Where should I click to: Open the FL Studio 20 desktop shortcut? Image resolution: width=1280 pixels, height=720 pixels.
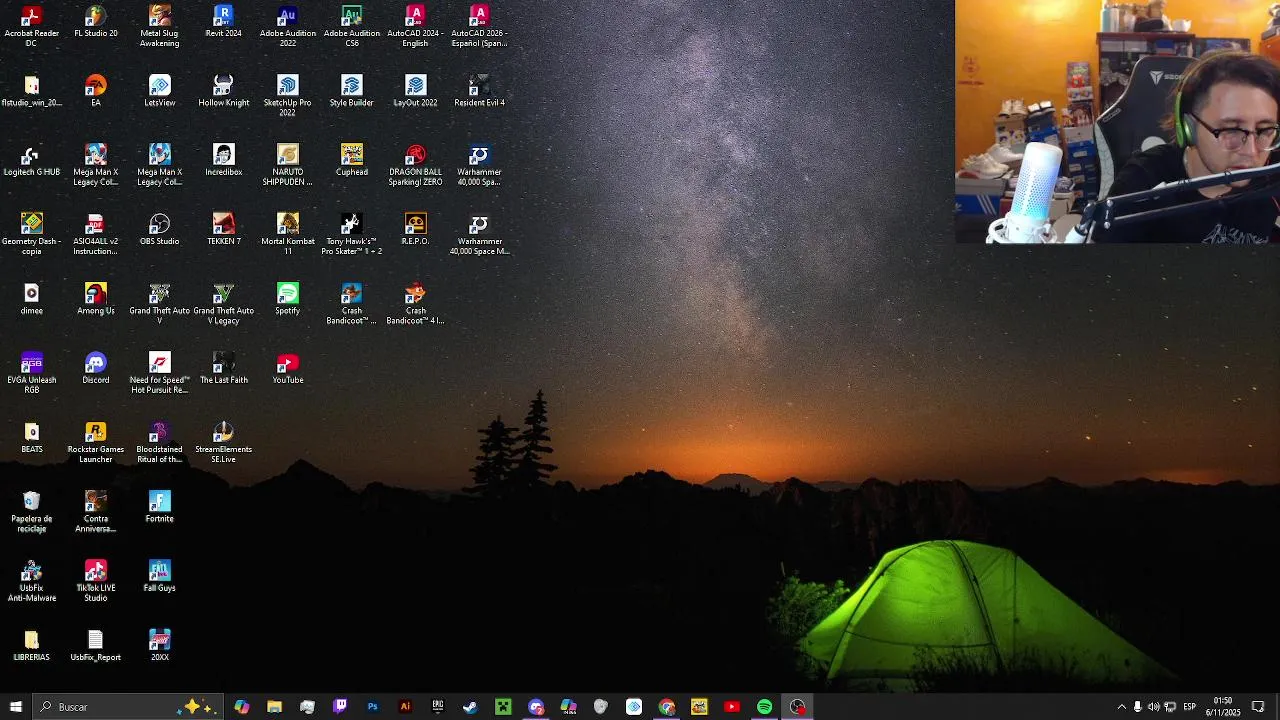coord(96,22)
